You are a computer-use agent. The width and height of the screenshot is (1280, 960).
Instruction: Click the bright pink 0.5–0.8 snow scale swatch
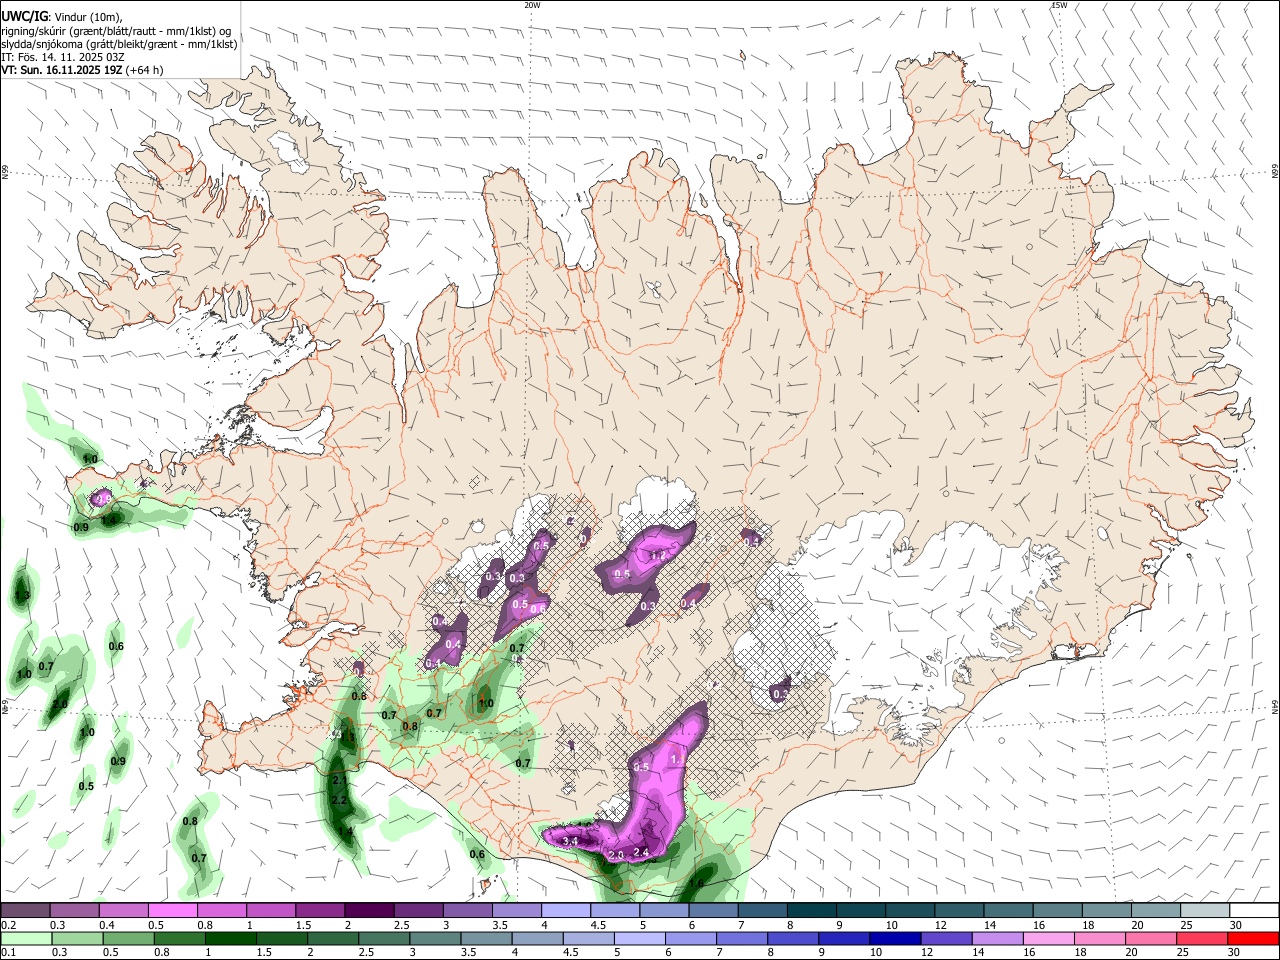tap(172, 910)
